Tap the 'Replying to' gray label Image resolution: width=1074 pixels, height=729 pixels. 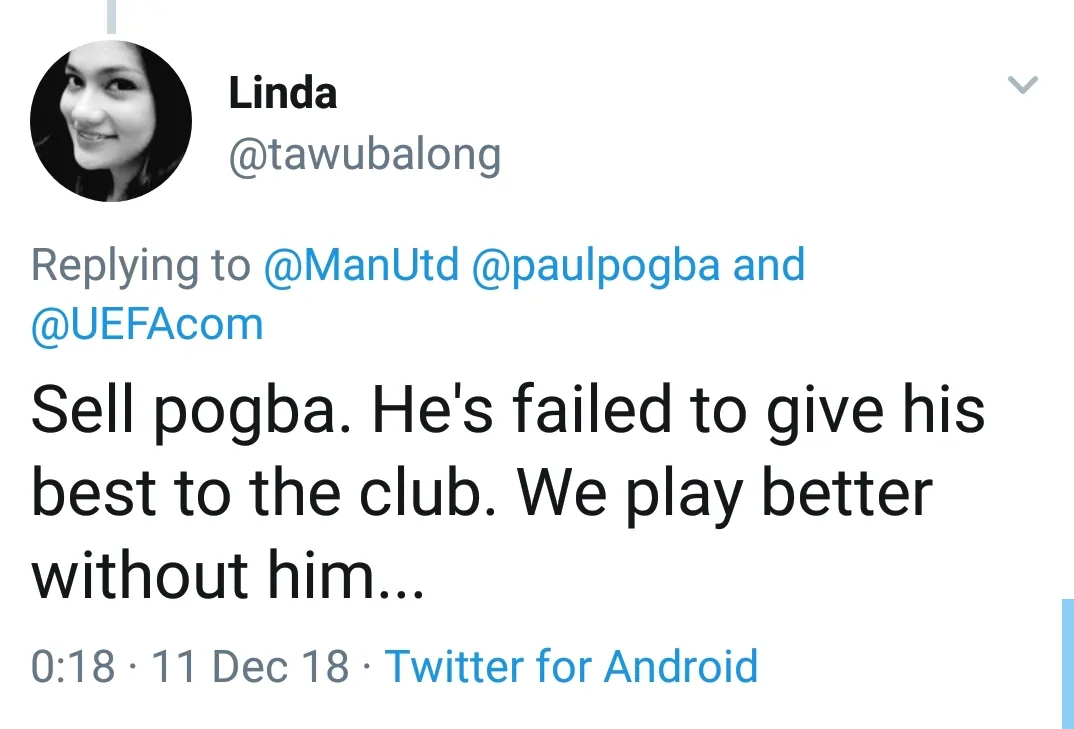140,266
